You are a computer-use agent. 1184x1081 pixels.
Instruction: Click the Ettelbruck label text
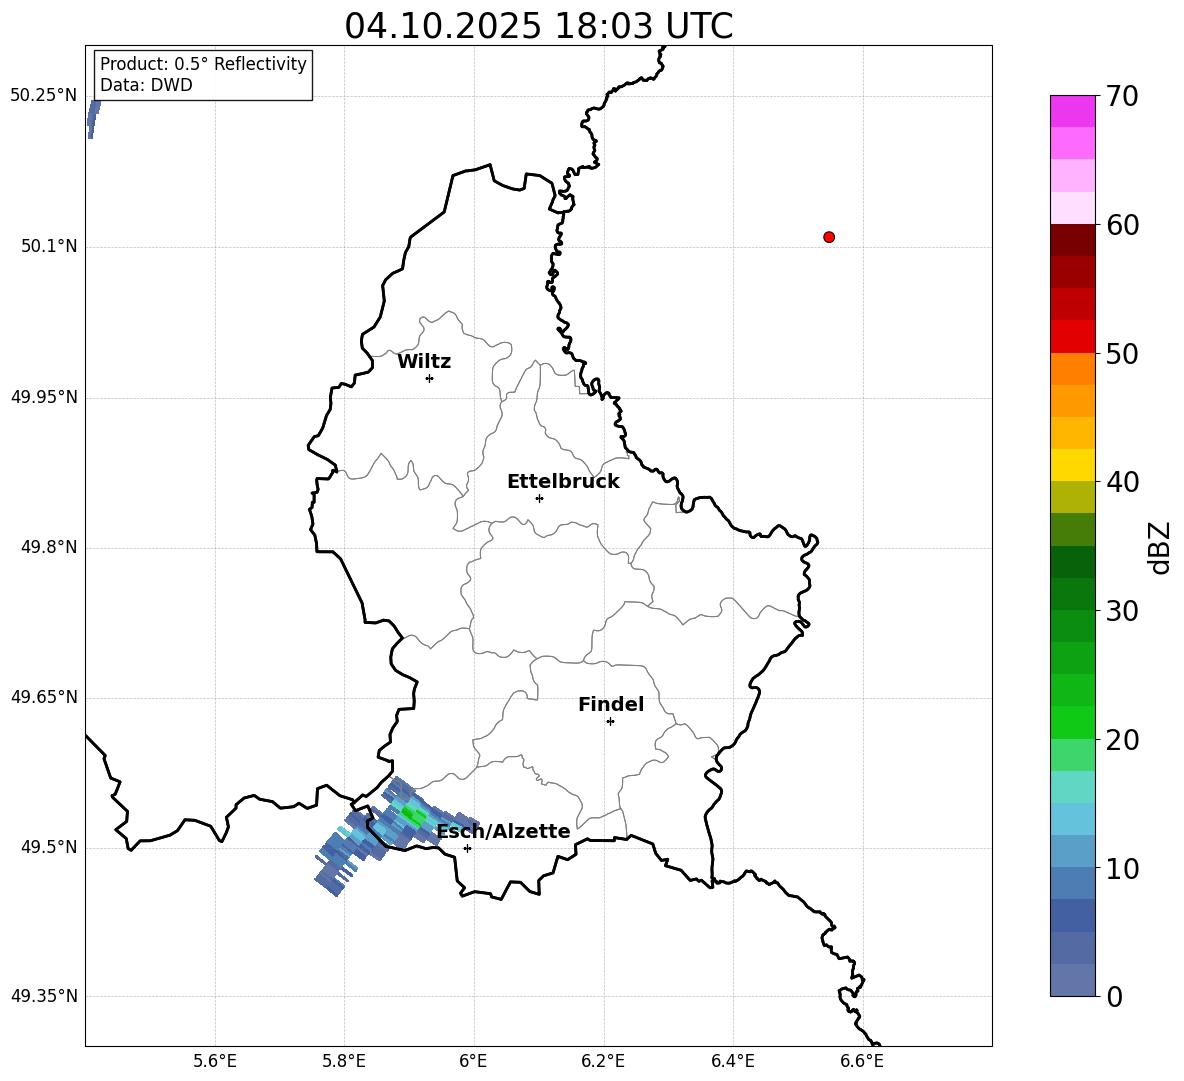click(563, 482)
